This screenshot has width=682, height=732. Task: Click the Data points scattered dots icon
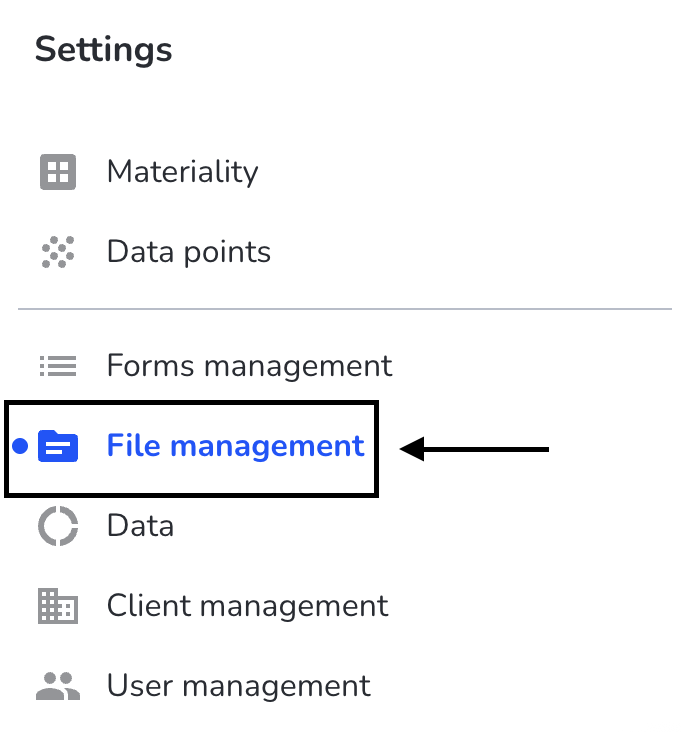(x=58, y=252)
